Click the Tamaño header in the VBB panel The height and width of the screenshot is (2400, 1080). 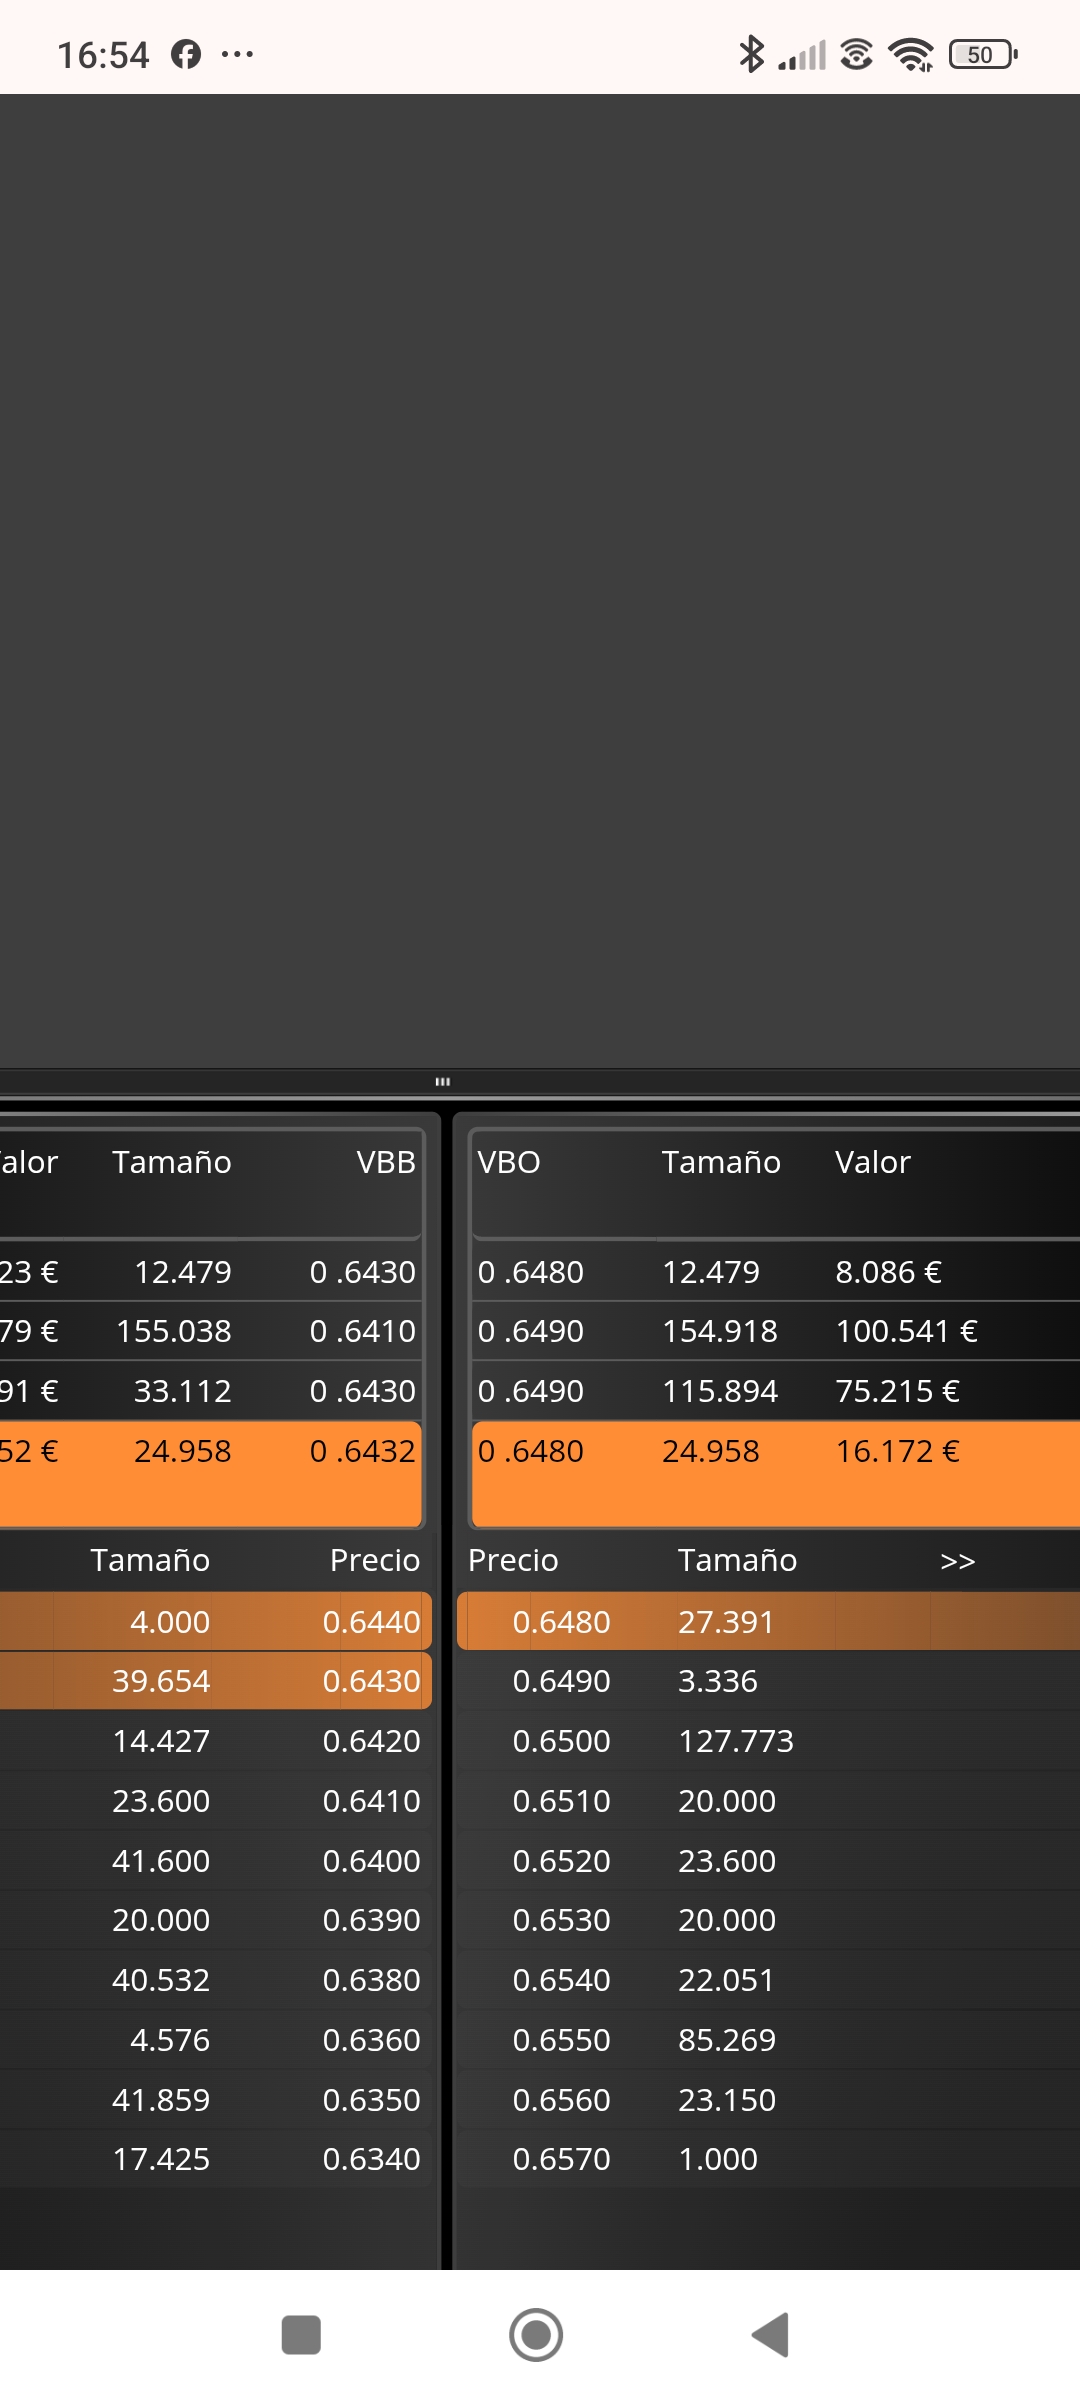[172, 1162]
